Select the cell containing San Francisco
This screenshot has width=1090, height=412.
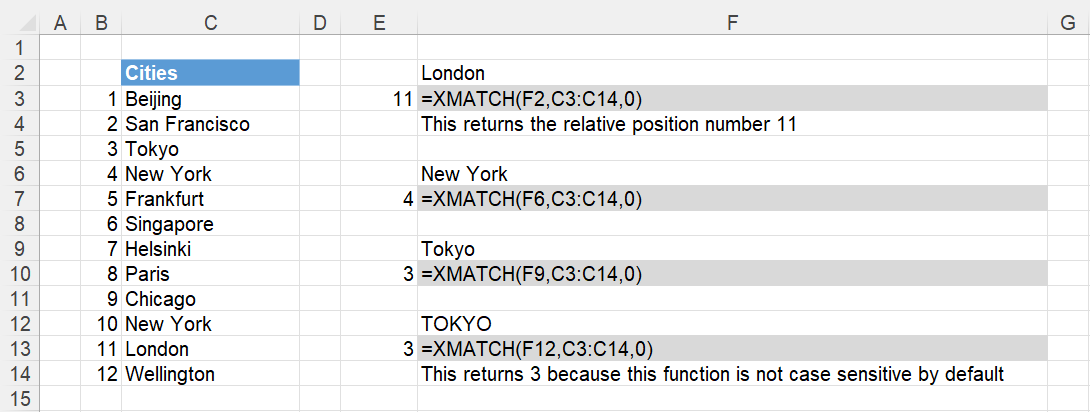click(x=211, y=124)
